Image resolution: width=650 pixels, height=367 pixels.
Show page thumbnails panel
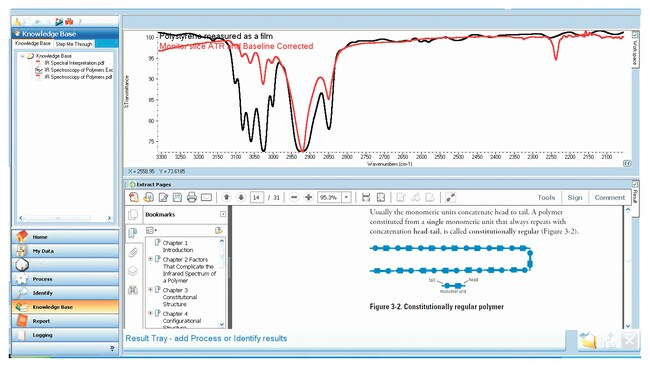pos(133,214)
